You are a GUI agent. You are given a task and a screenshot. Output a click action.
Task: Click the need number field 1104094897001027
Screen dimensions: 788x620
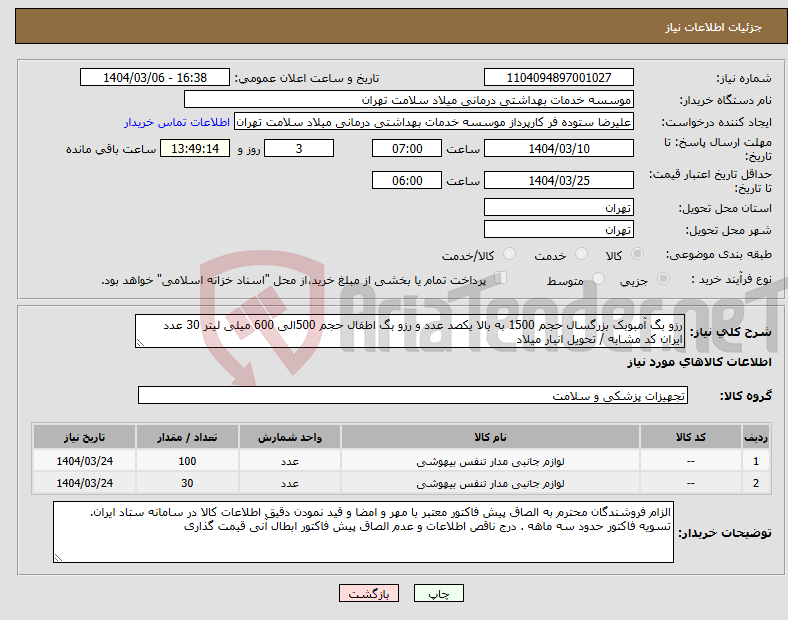558,77
